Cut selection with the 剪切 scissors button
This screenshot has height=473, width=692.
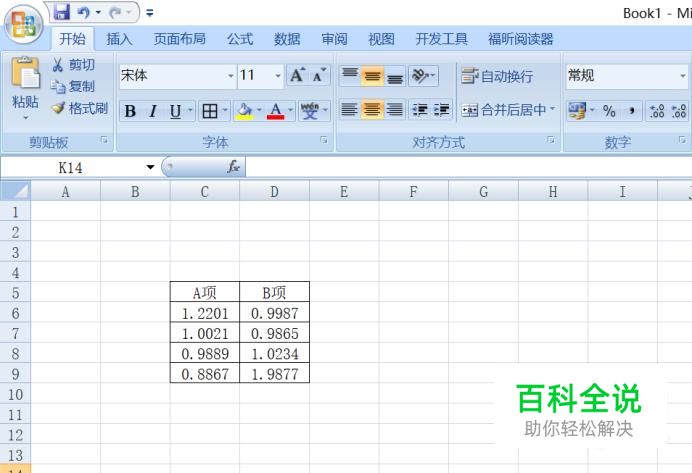[x=73, y=64]
